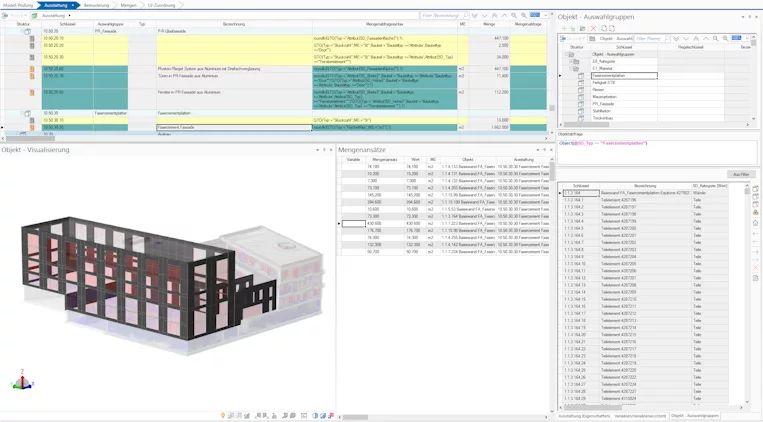
Task: Open zoom dropdown in Auswahlgruppen tree toolbar
Action: click(747, 38)
